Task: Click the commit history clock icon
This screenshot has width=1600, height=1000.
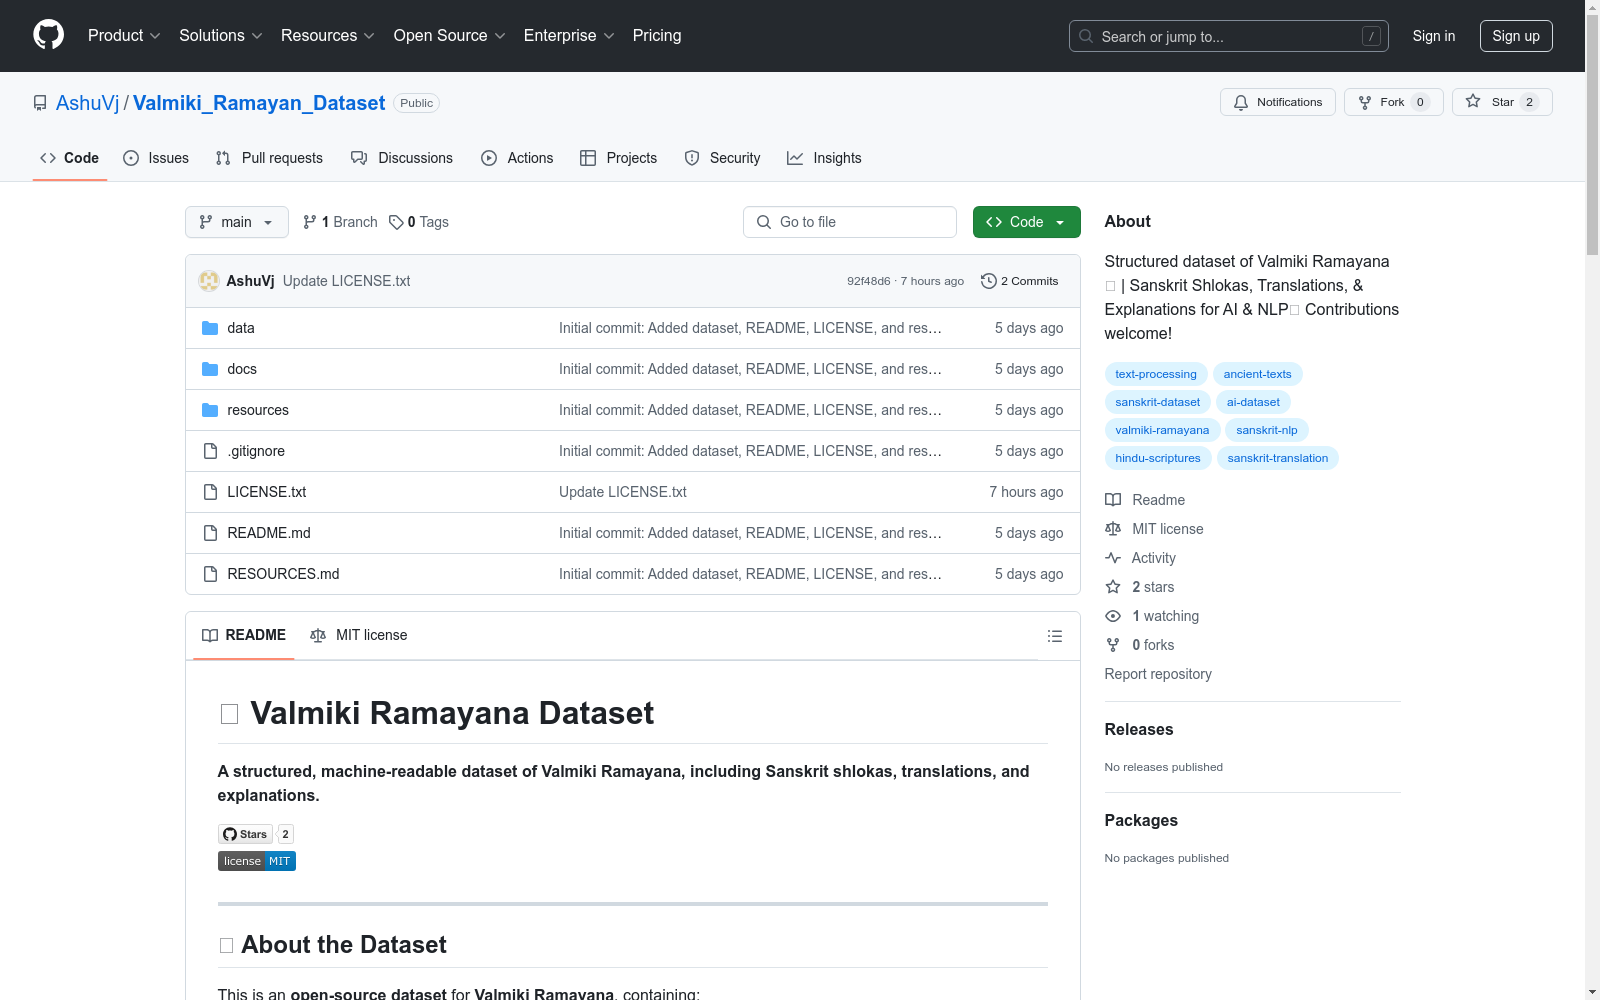Action: click(989, 281)
